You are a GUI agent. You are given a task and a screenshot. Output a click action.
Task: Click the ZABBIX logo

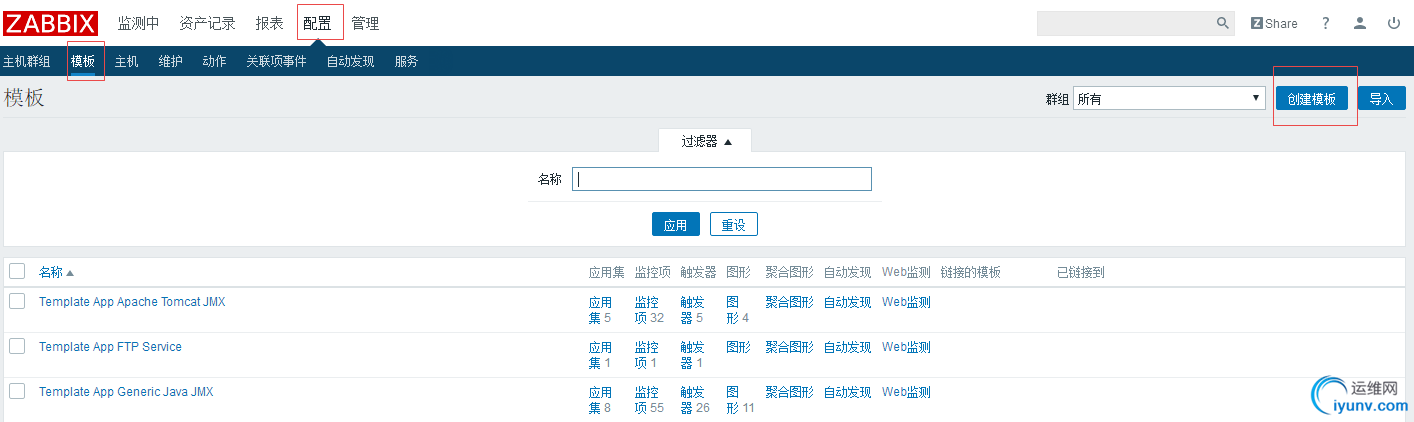pos(51,23)
